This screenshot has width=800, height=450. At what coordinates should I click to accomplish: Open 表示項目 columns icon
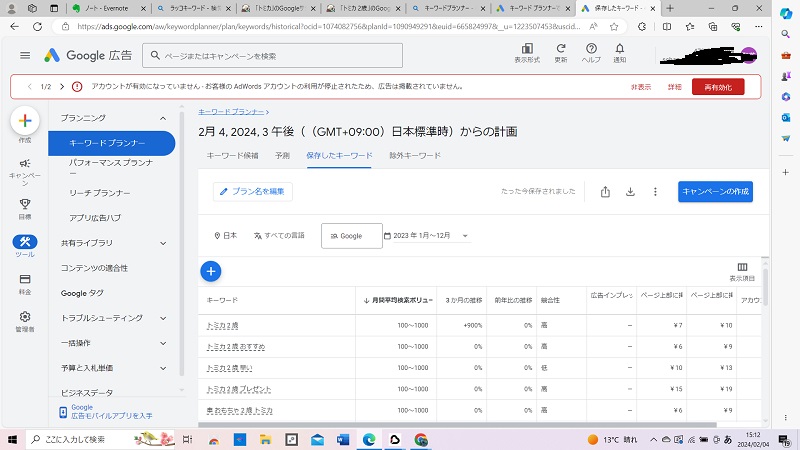742,272
